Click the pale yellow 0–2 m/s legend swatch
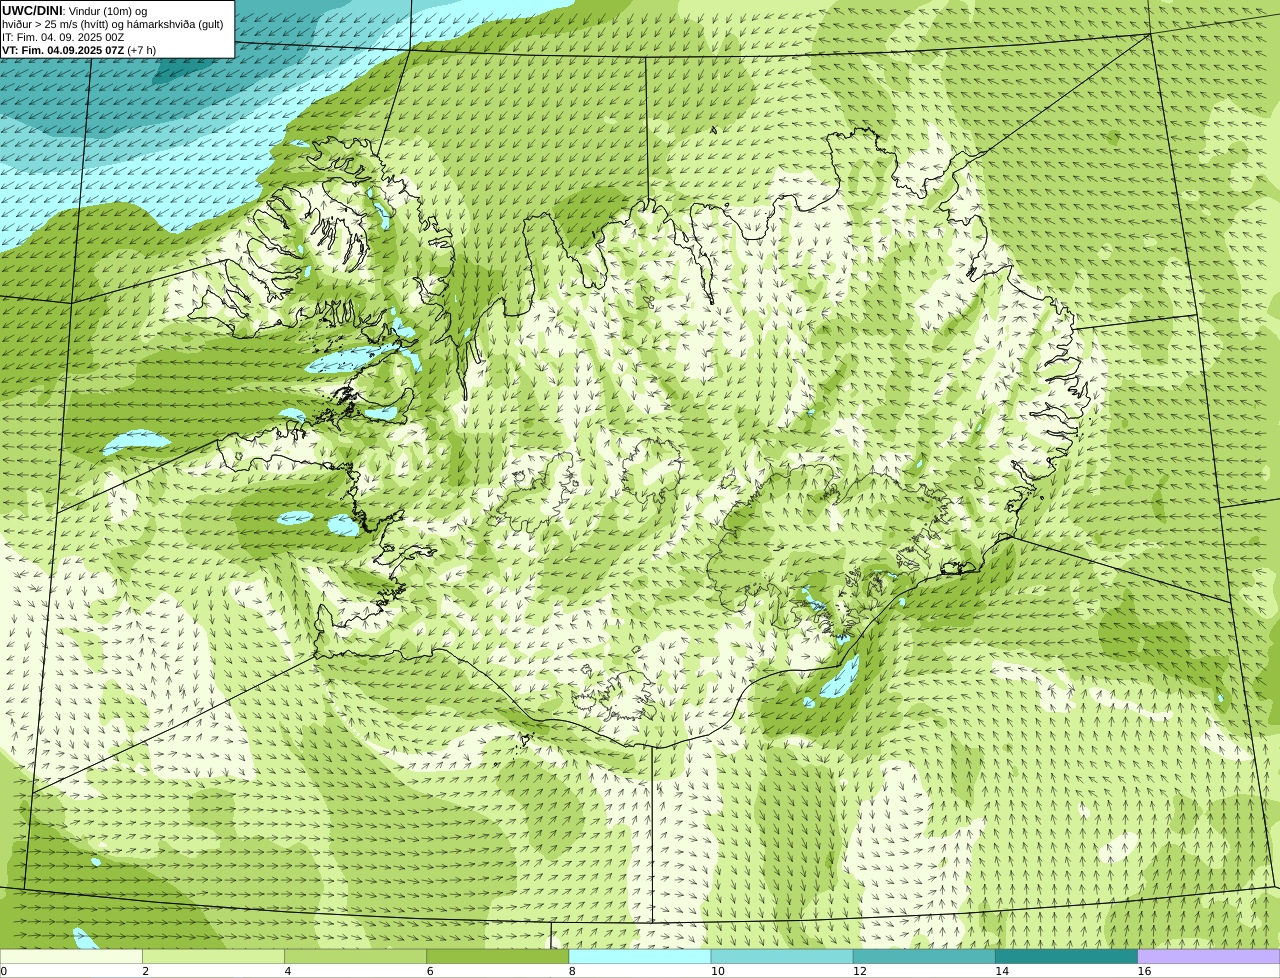This screenshot has height=978, width=1280. (71, 957)
